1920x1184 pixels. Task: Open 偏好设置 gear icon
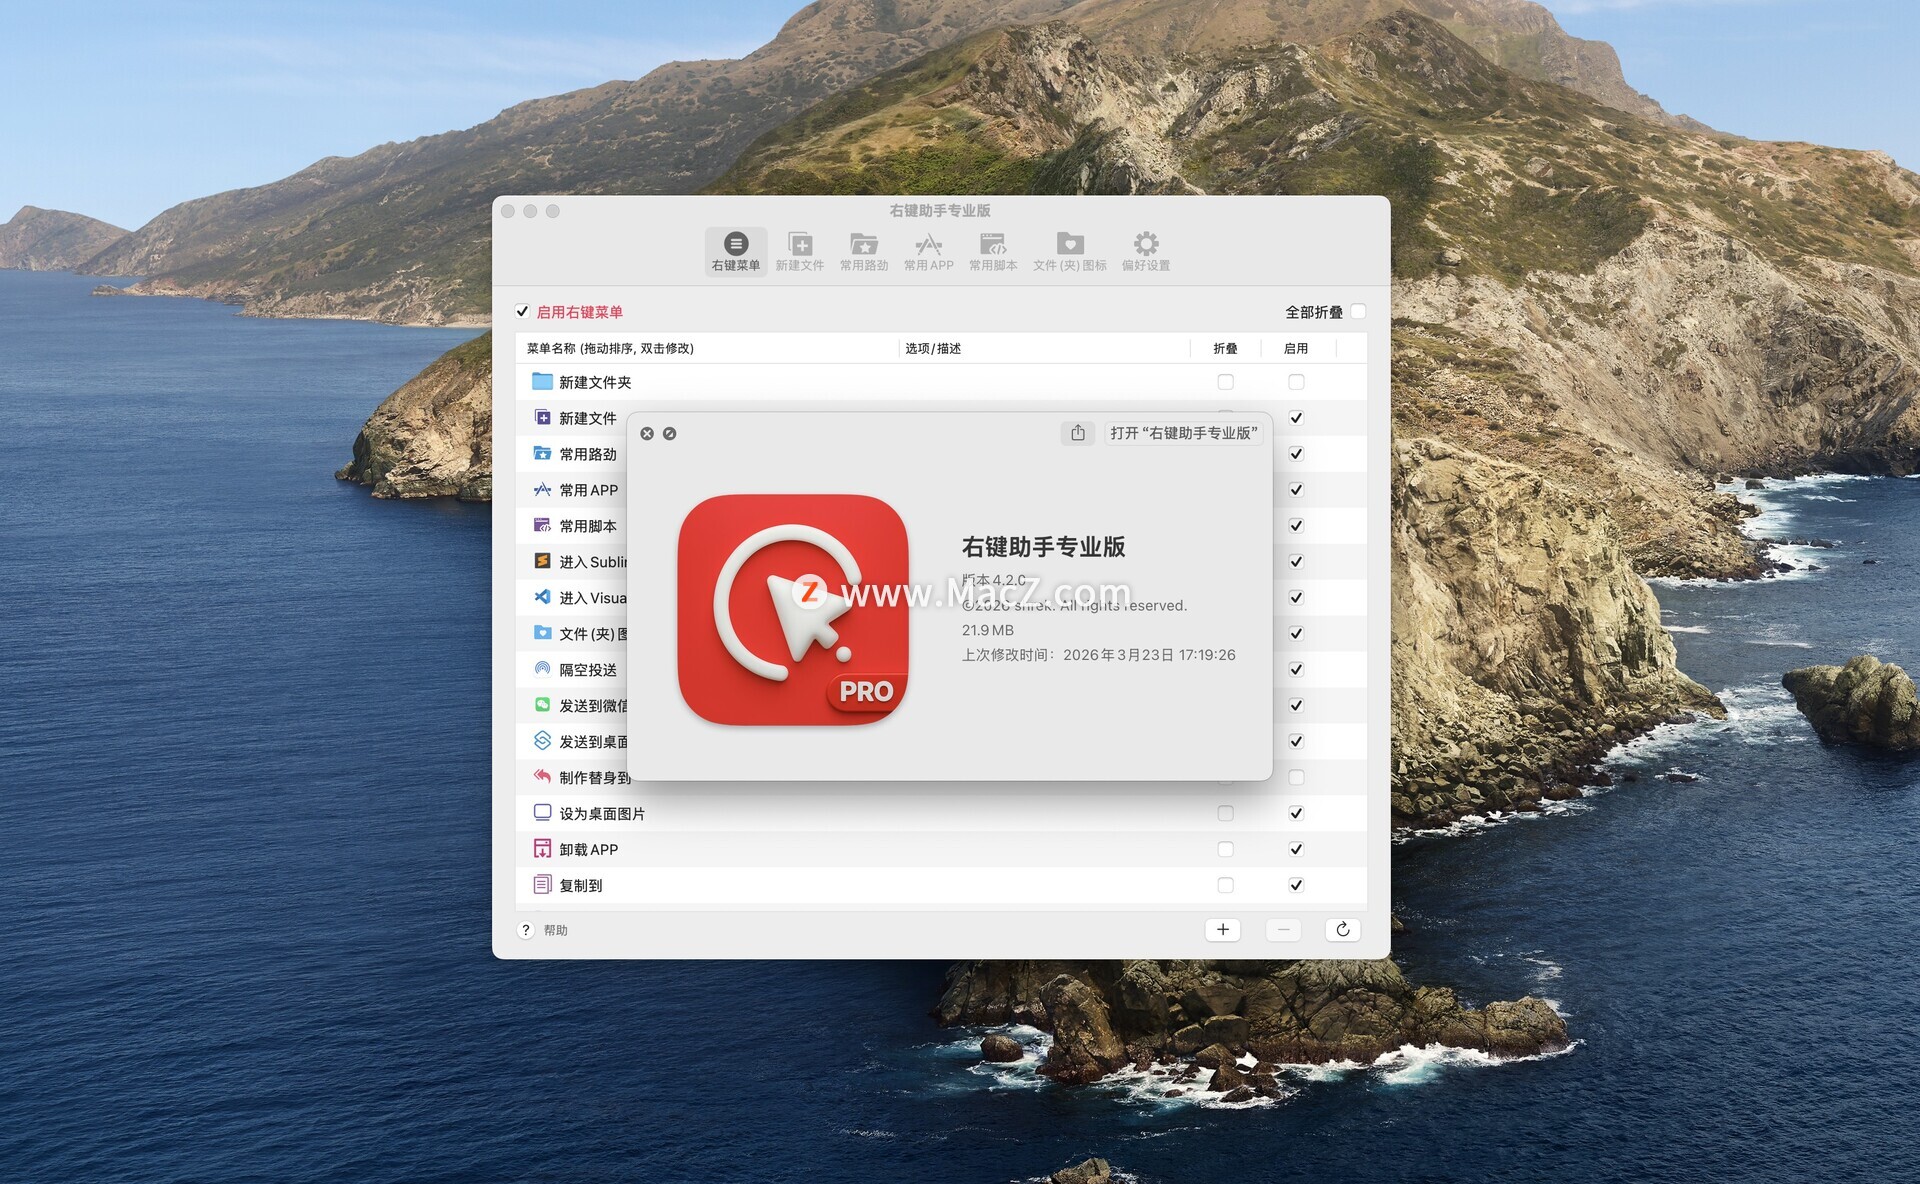[x=1145, y=250]
